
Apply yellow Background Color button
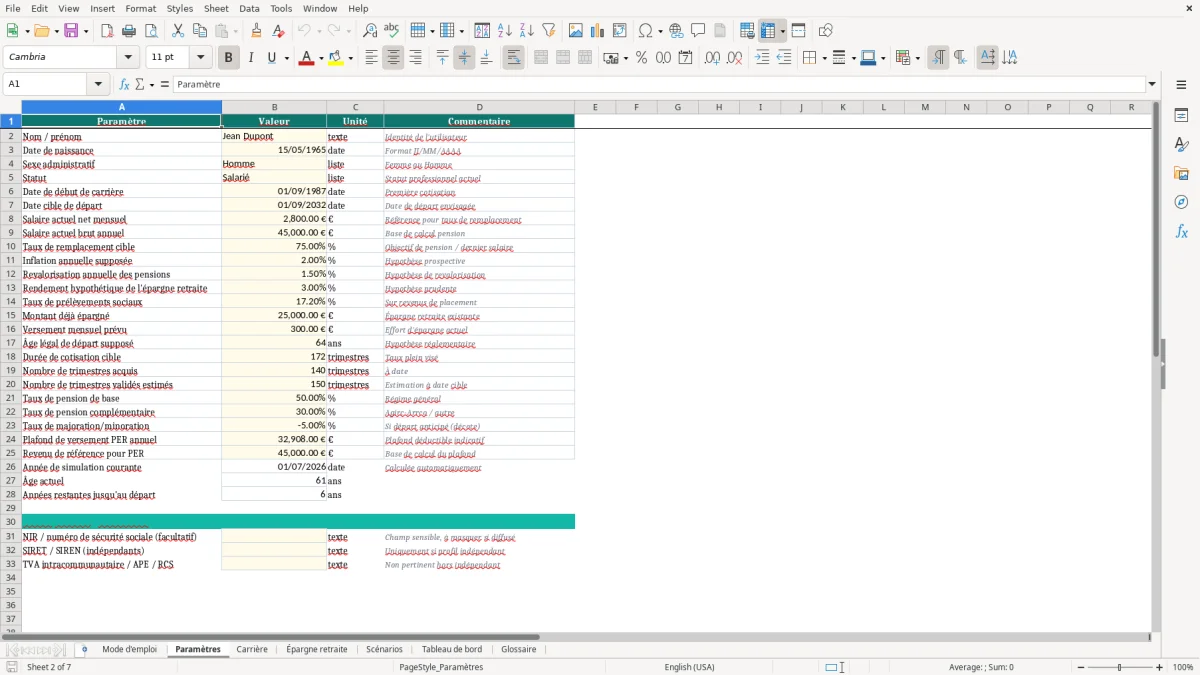coord(336,57)
